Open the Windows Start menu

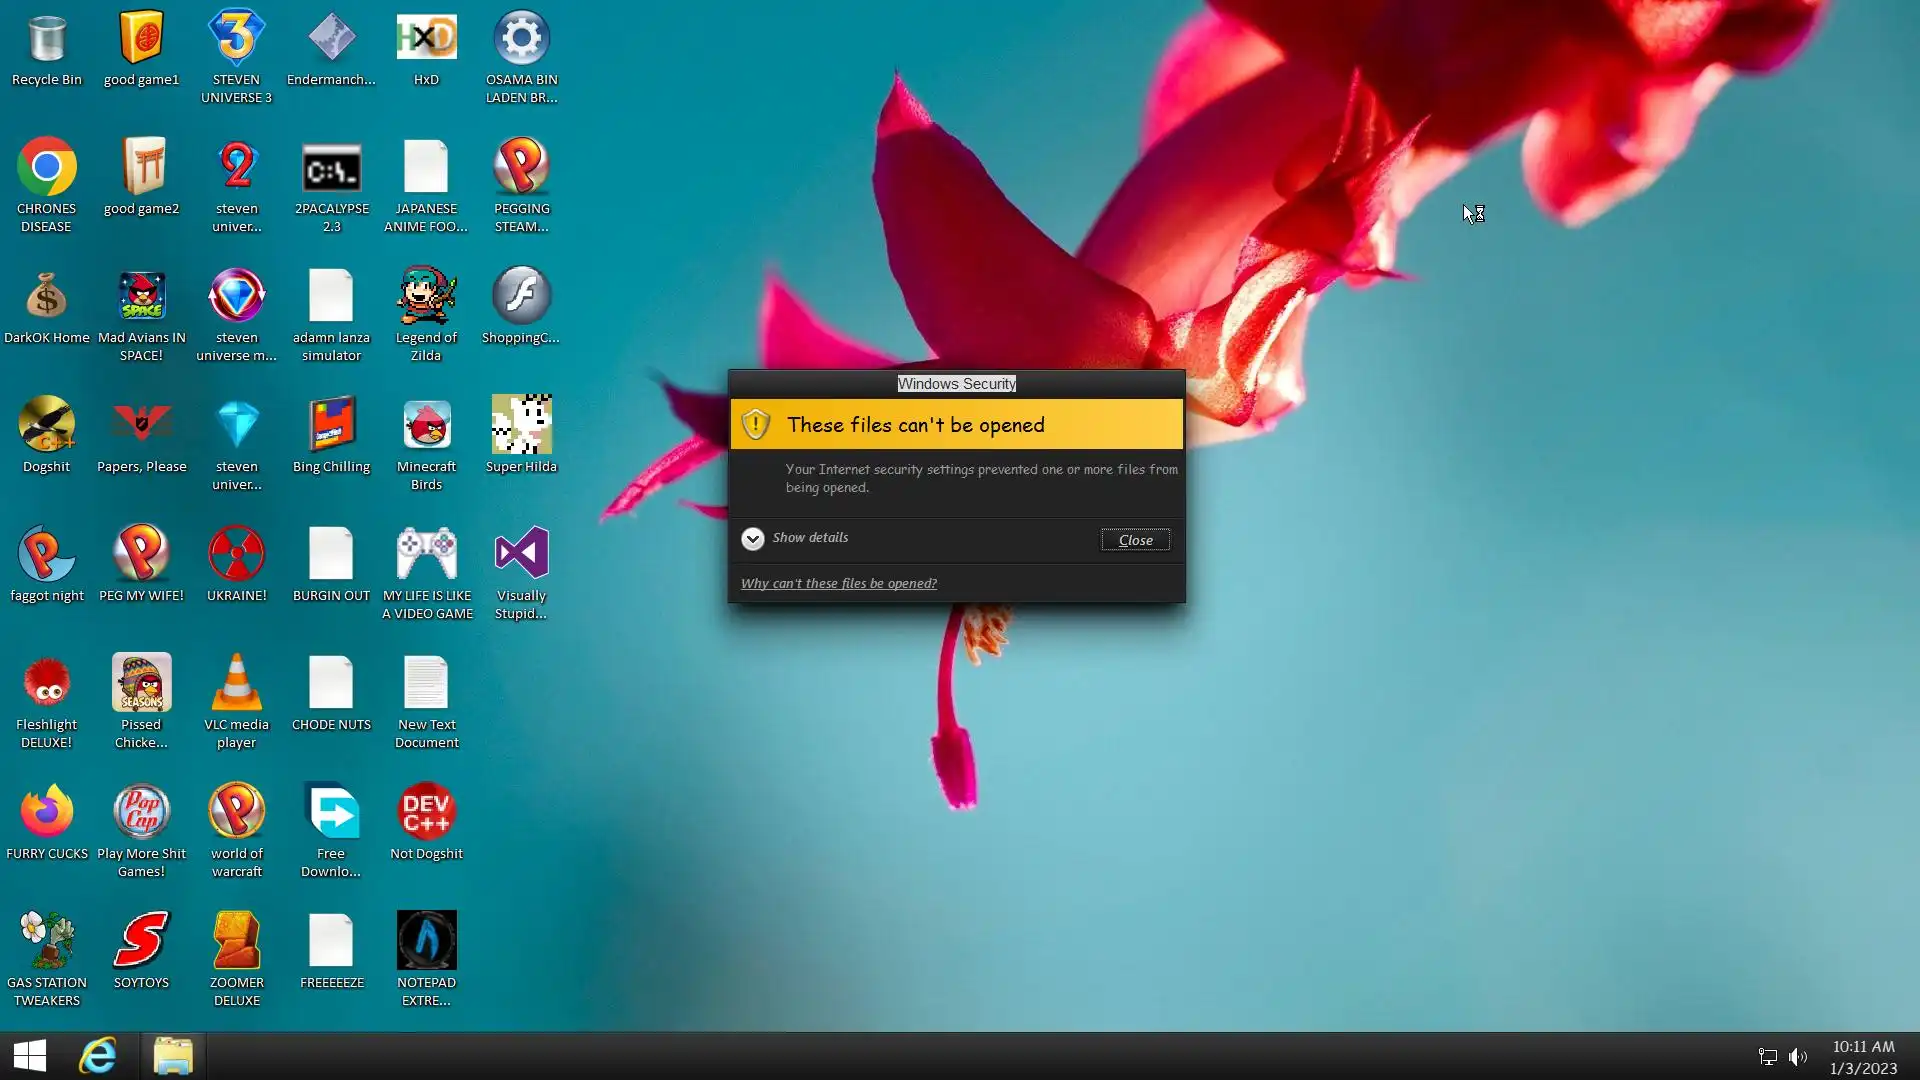point(30,1056)
